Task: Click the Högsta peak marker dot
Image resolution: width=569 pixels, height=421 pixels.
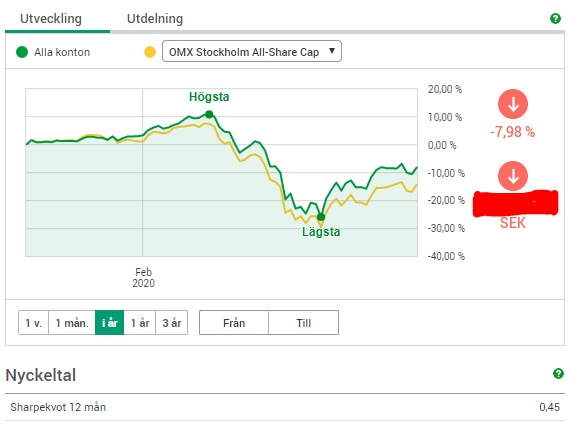Action: (x=209, y=114)
